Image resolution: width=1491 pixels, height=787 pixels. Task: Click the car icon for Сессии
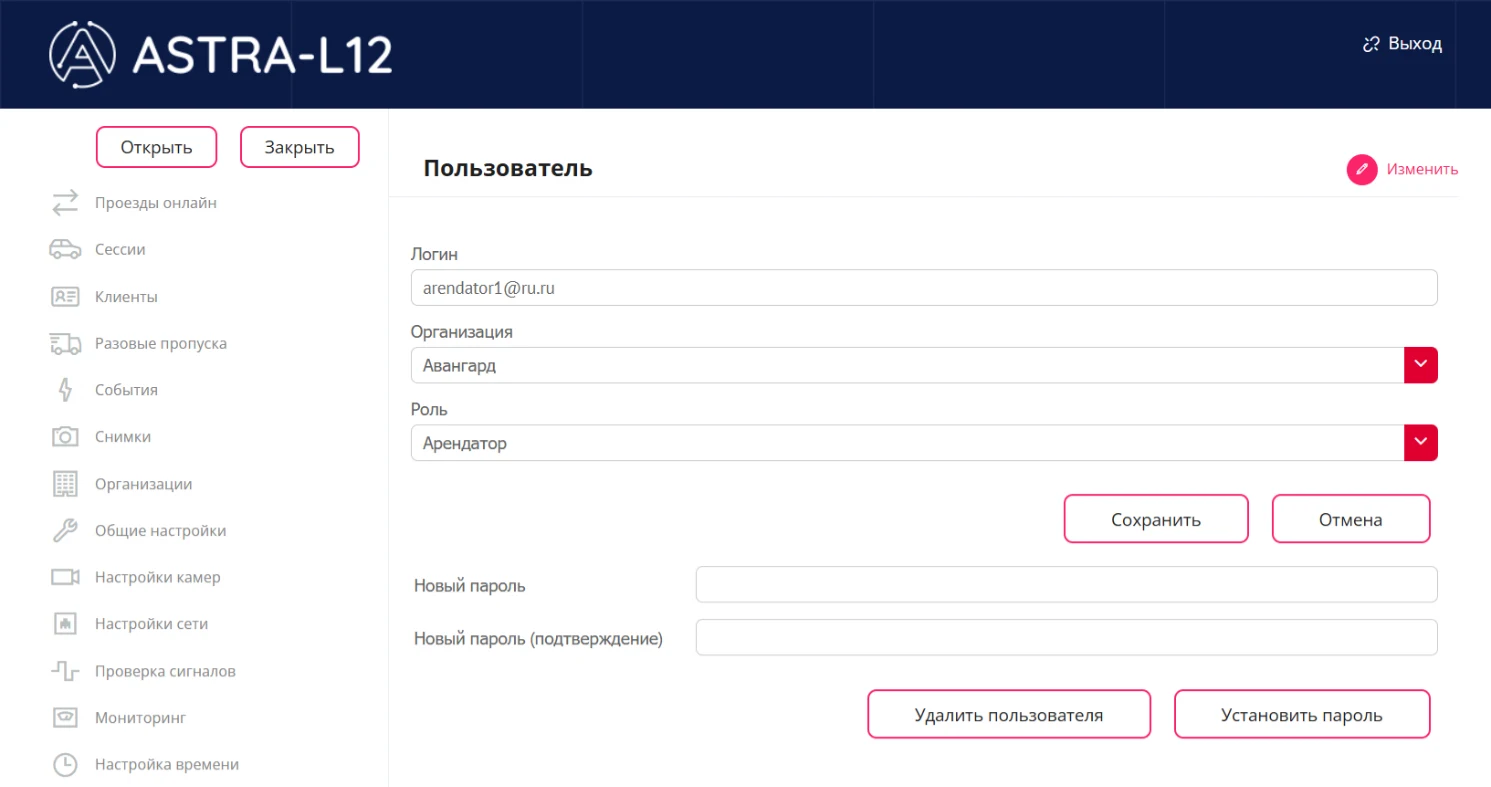pos(65,250)
